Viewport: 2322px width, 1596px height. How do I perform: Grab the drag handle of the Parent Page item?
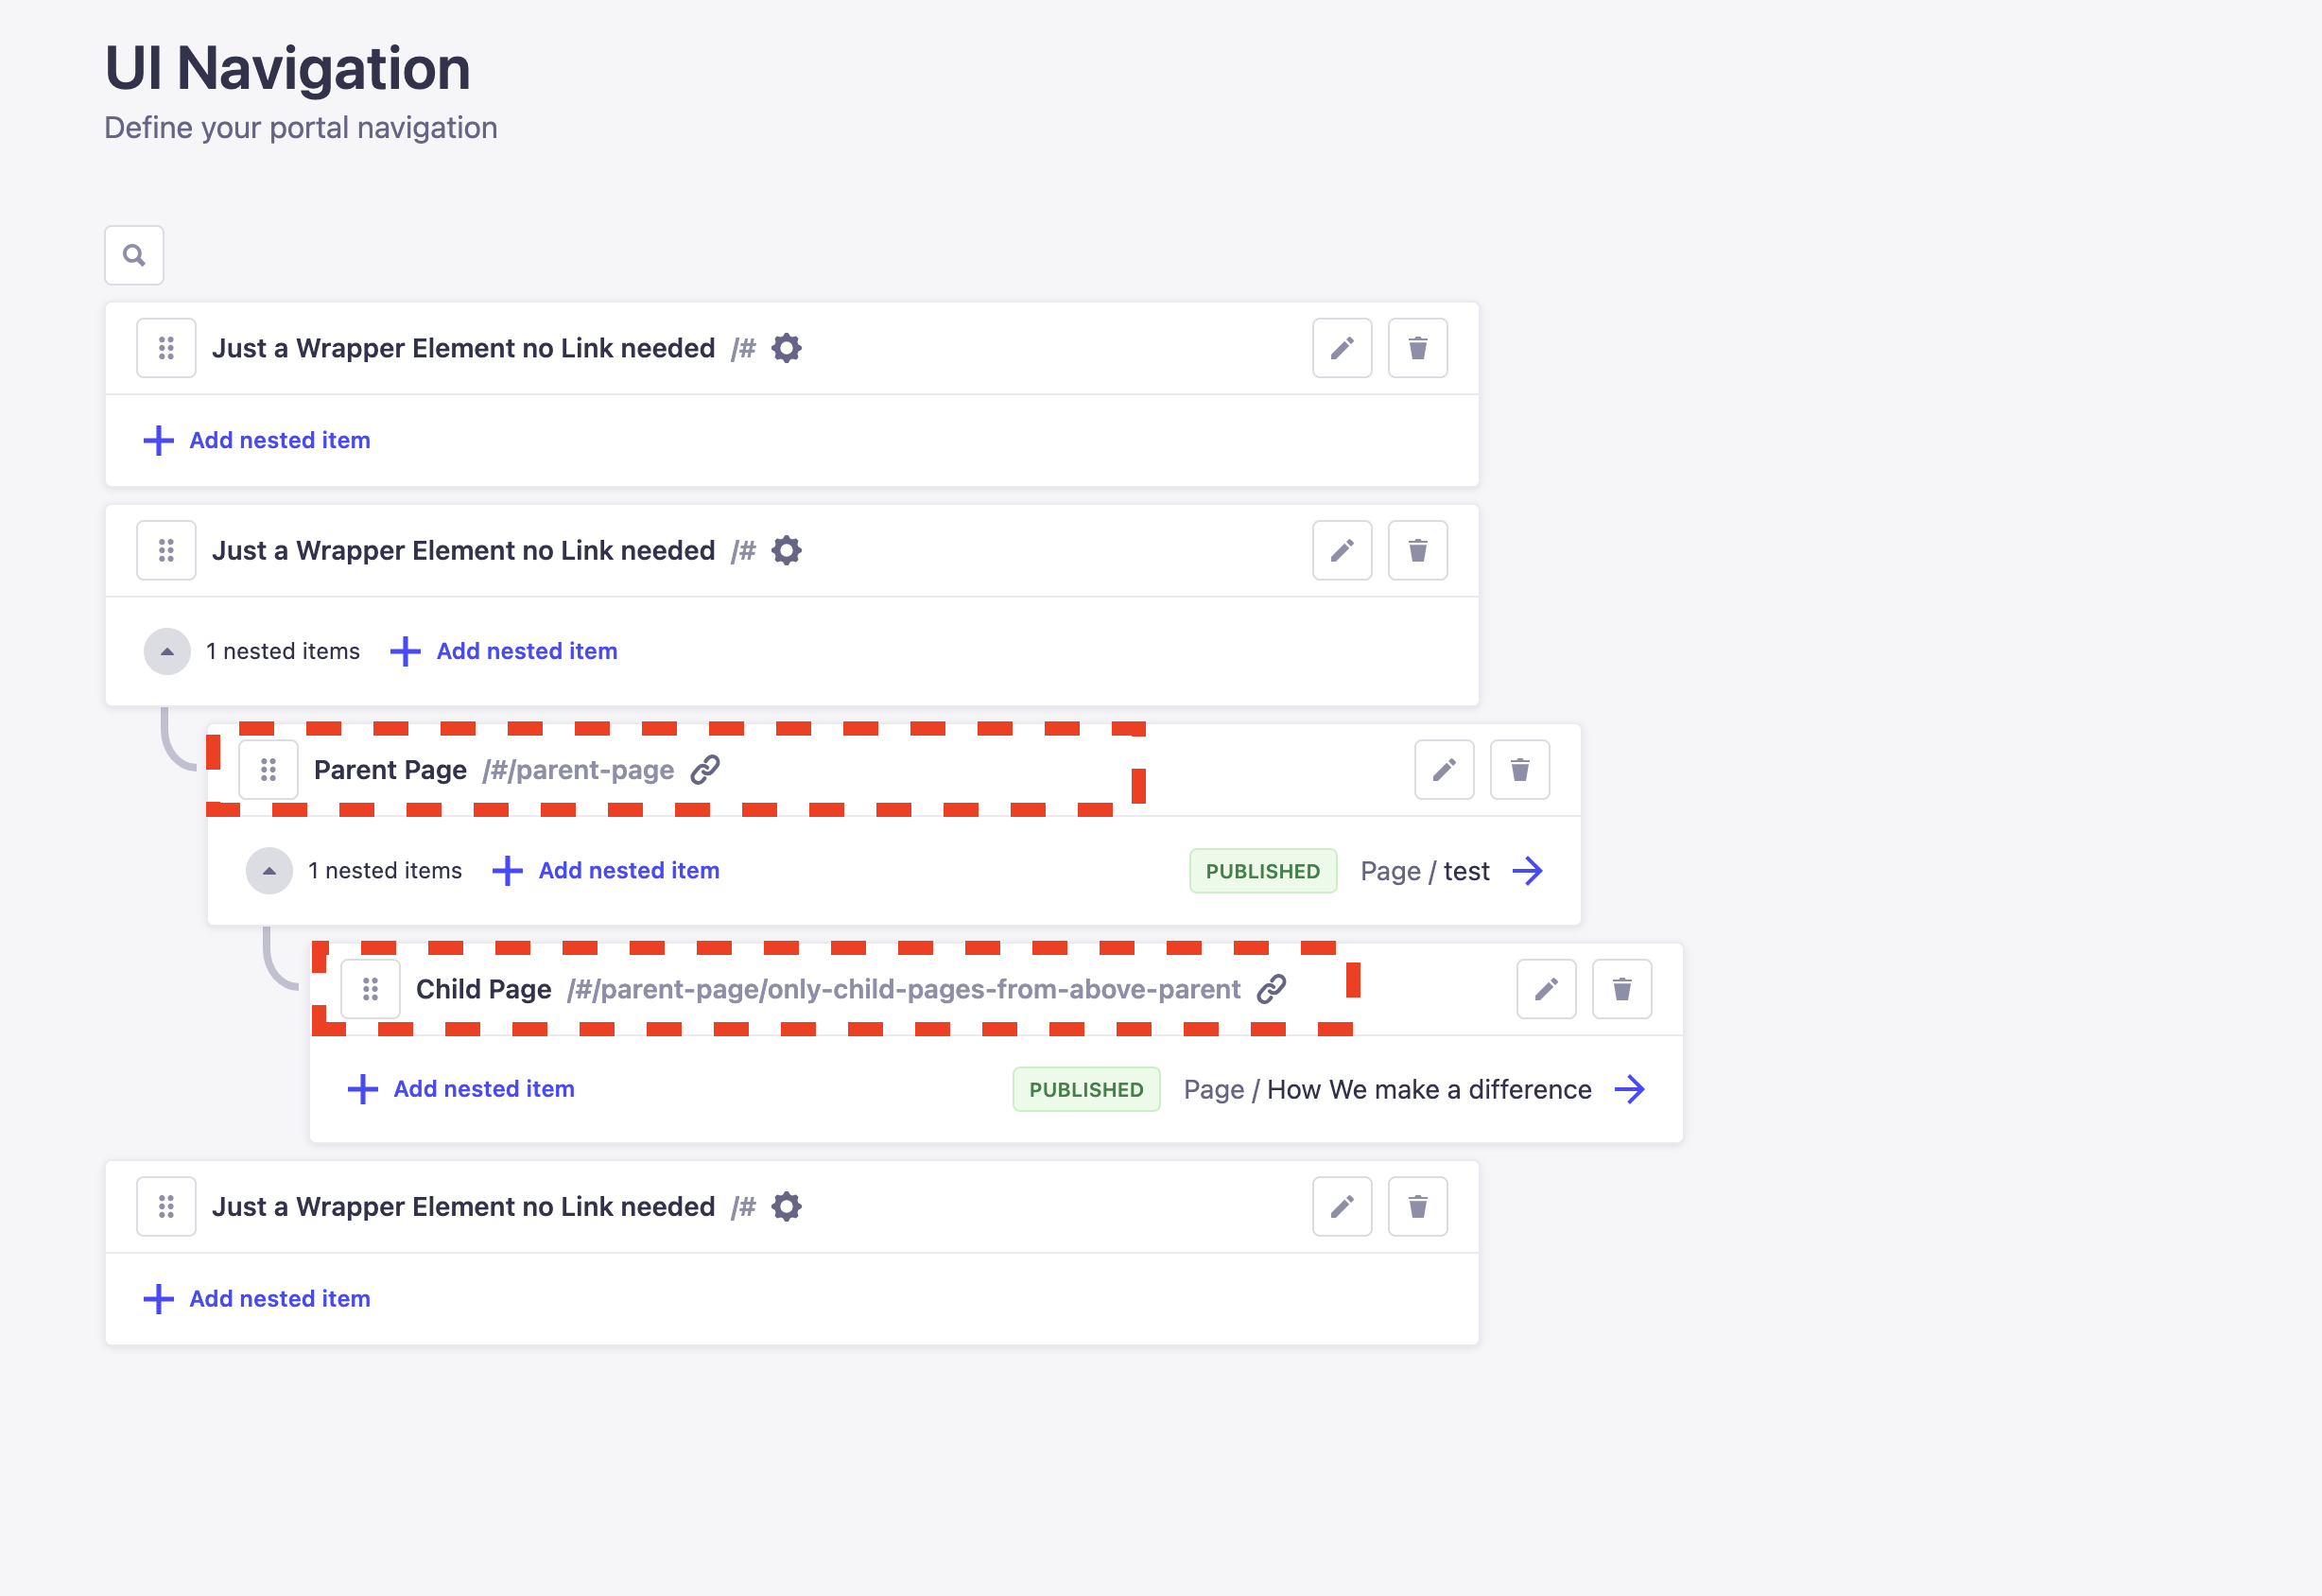pyautogui.click(x=268, y=769)
